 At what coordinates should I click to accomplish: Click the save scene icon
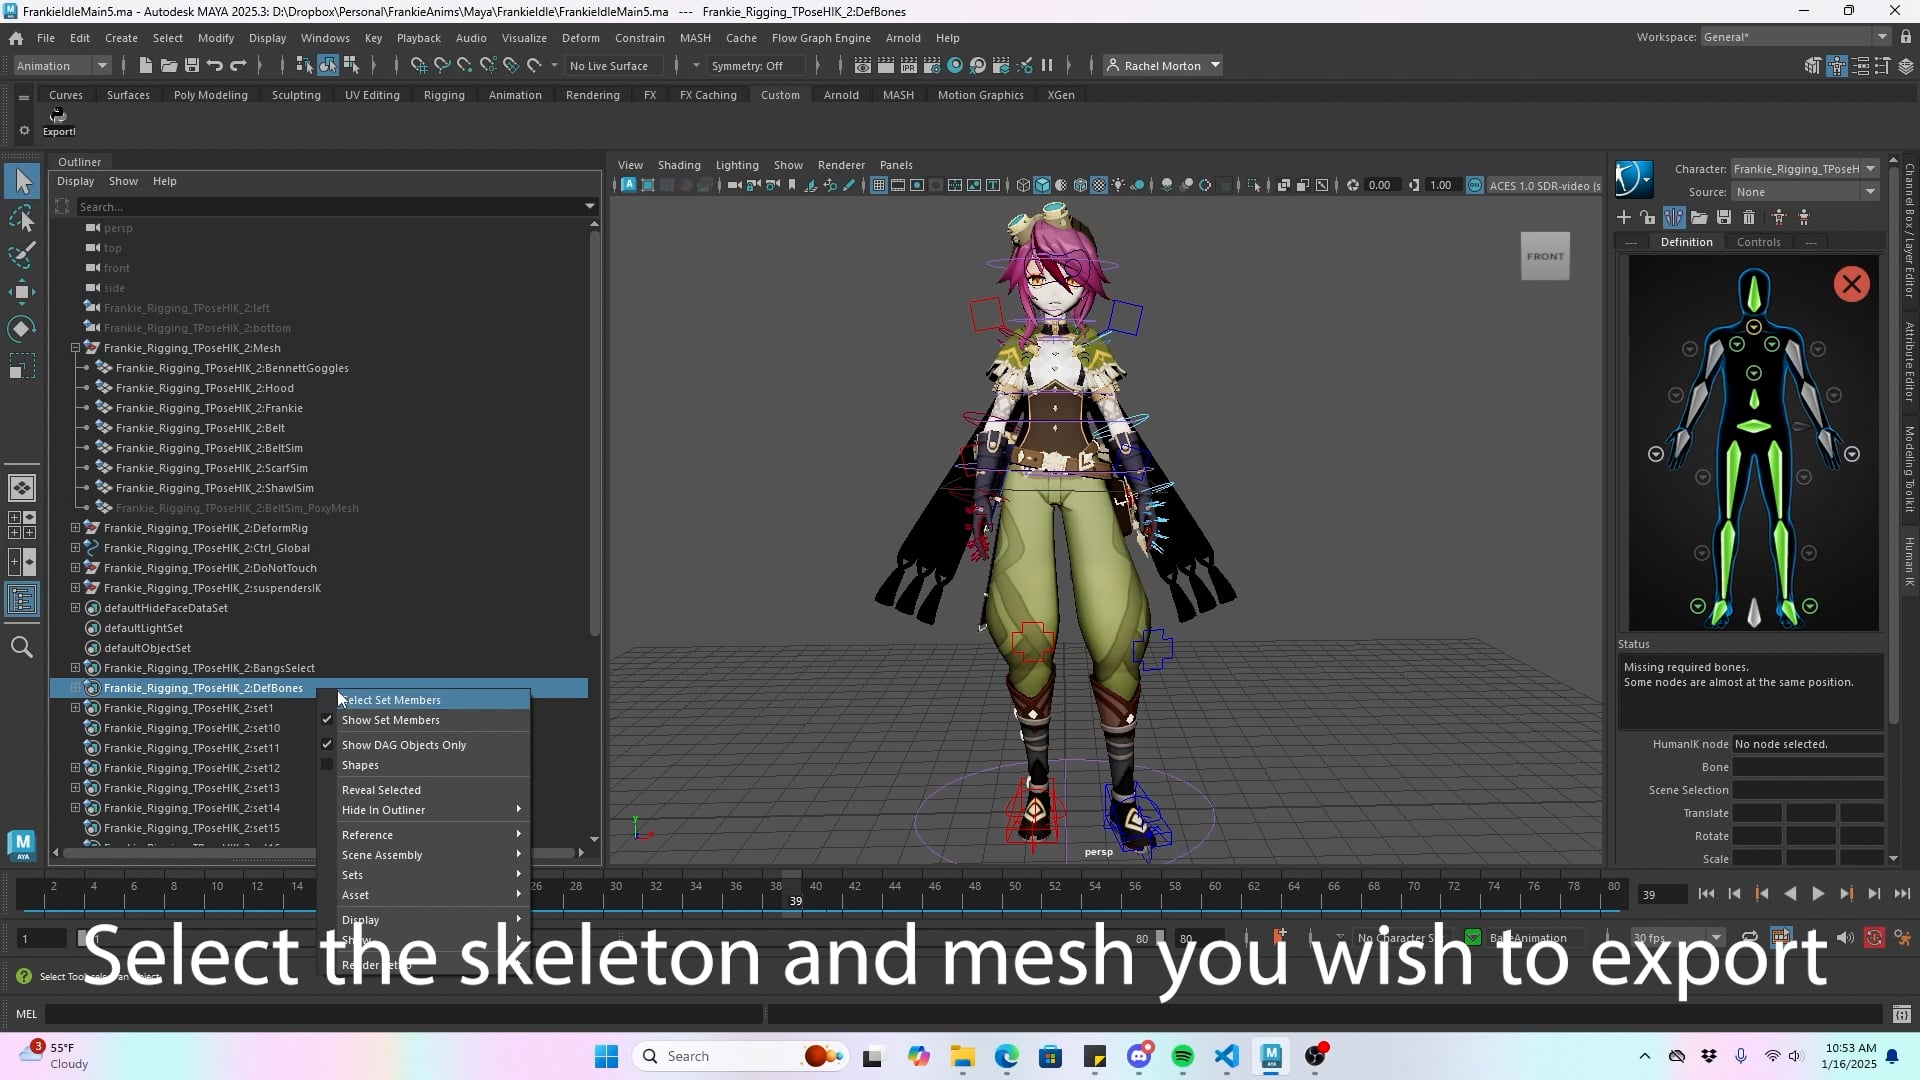[x=192, y=66]
